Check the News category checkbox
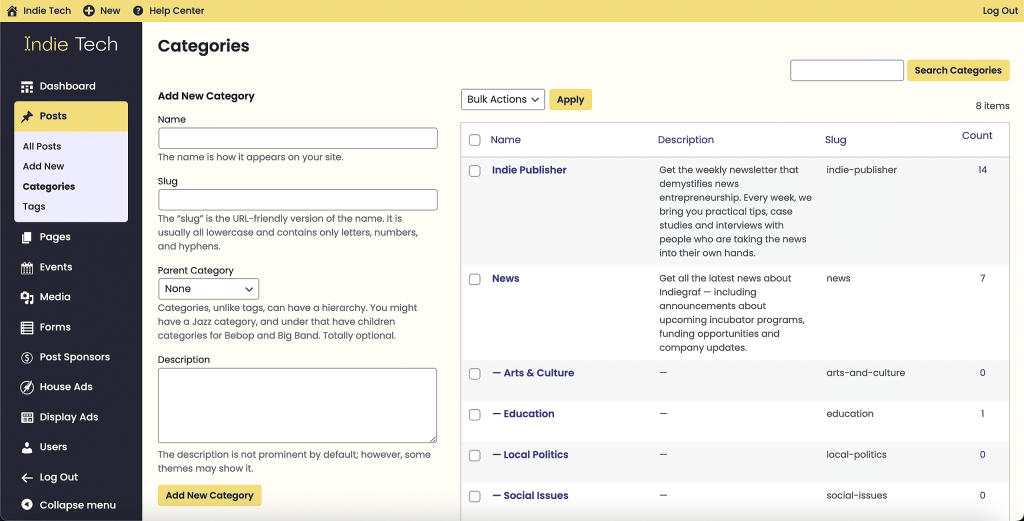 click(x=475, y=279)
